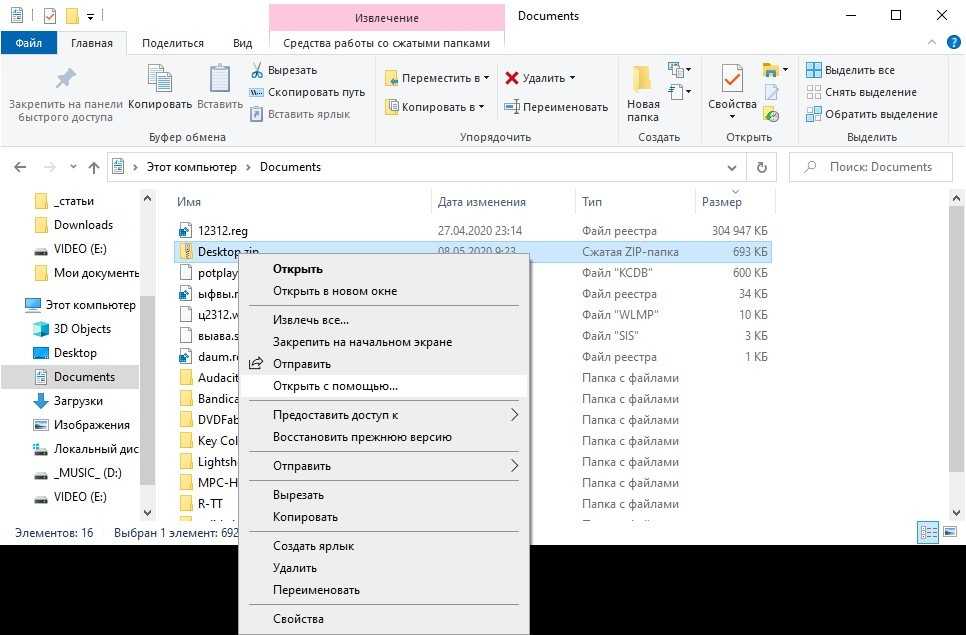Choose Вырезать in the context menu
This screenshot has width=966, height=635.
[x=383, y=495]
